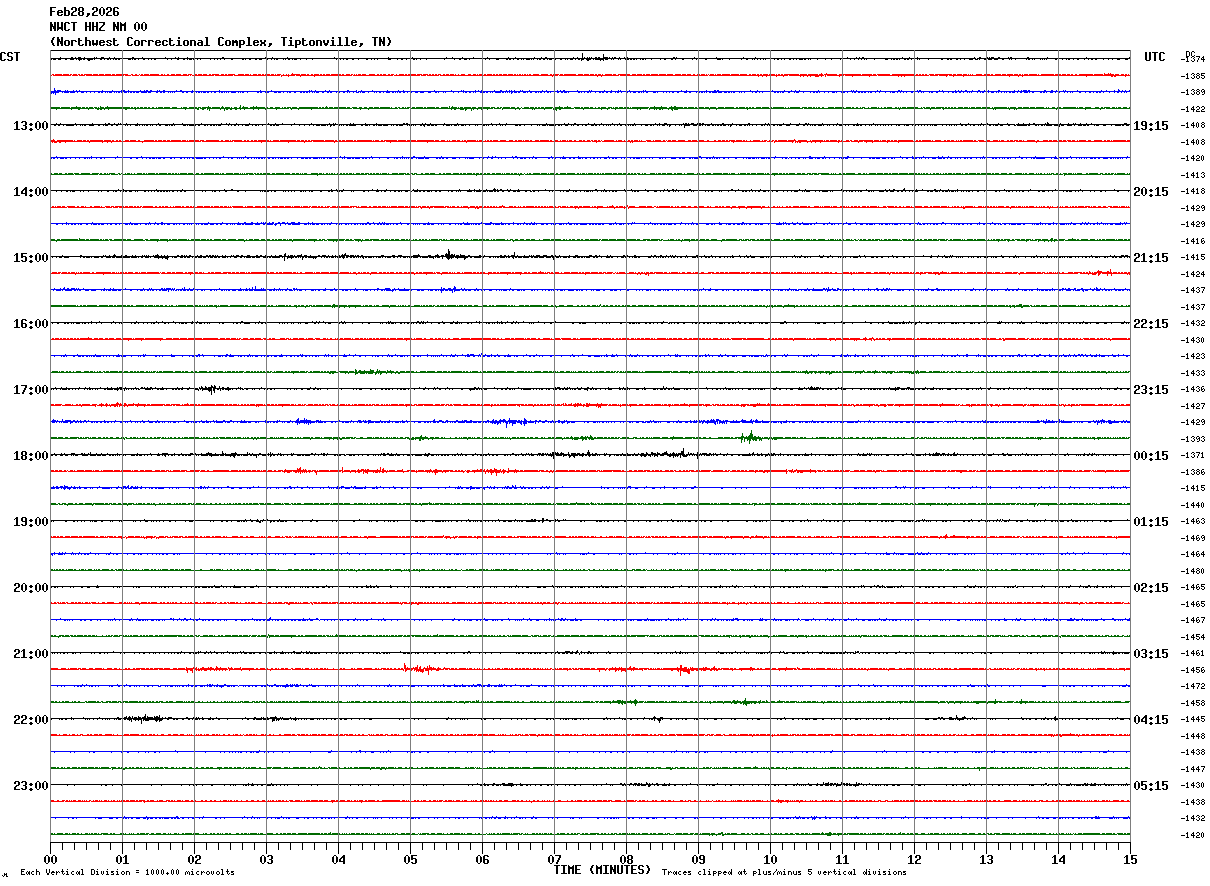The image size is (1210, 886).
Task: Select the -1480 DC offset value
Action: (x=1193, y=571)
